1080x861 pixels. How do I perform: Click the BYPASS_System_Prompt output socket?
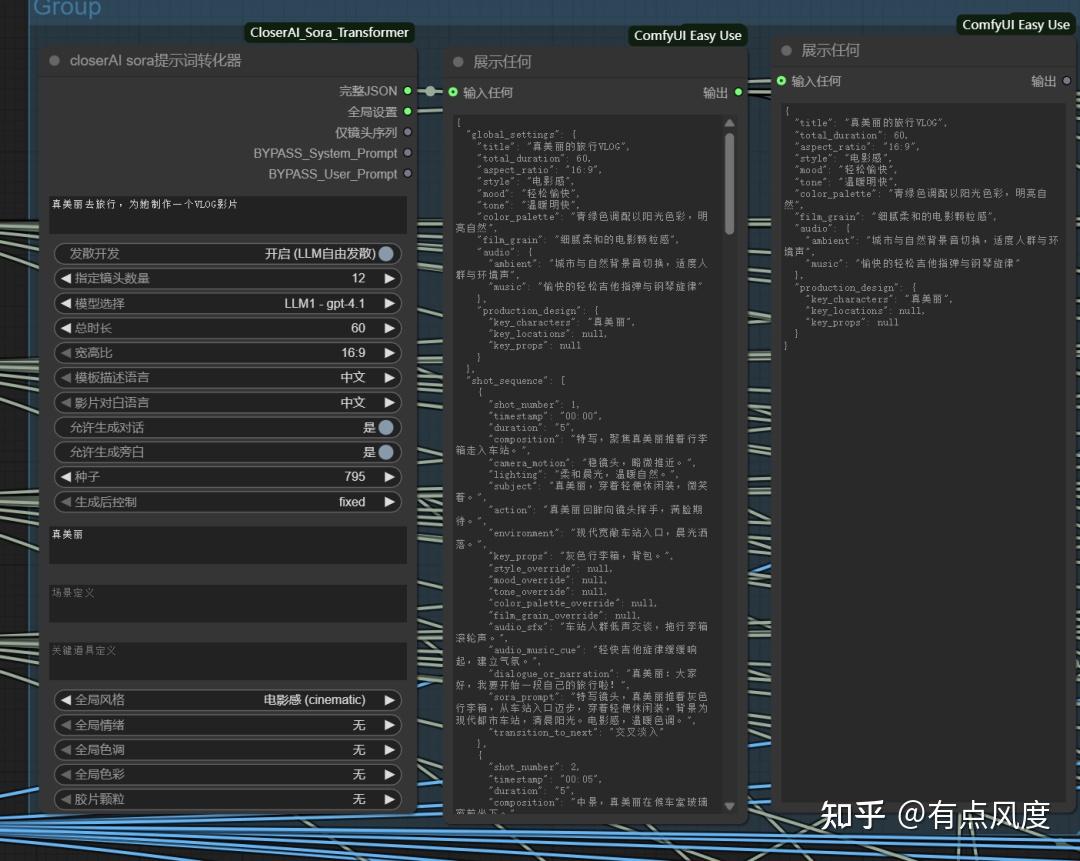(407, 153)
